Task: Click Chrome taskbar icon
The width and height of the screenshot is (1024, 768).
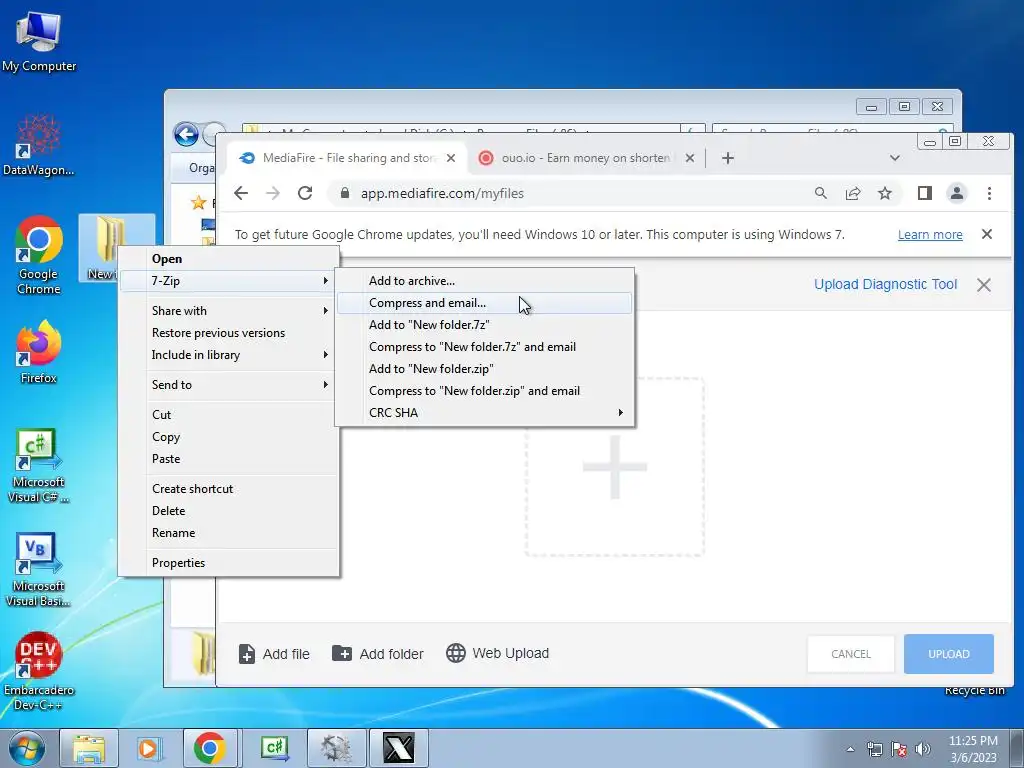Action: click(209, 748)
